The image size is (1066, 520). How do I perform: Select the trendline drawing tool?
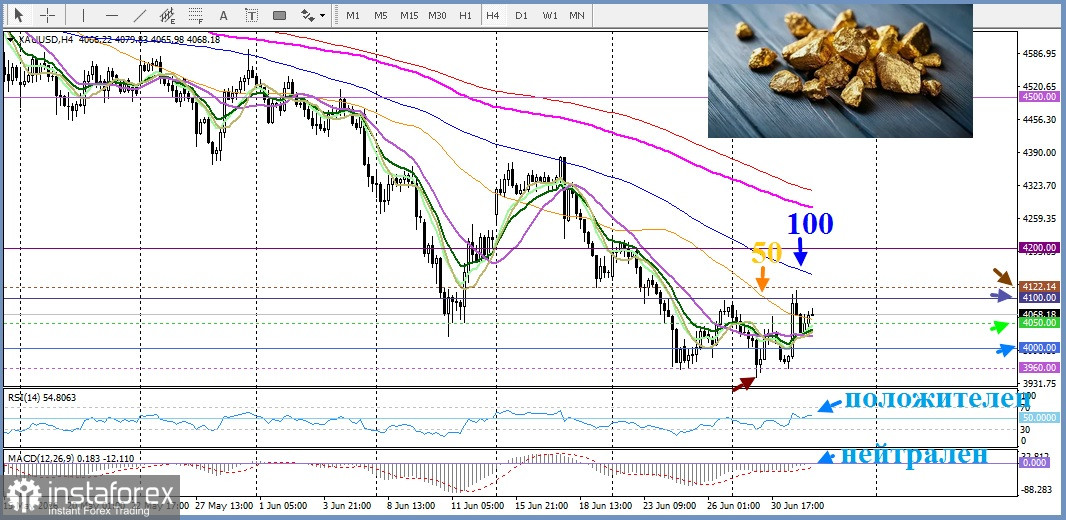pos(140,15)
